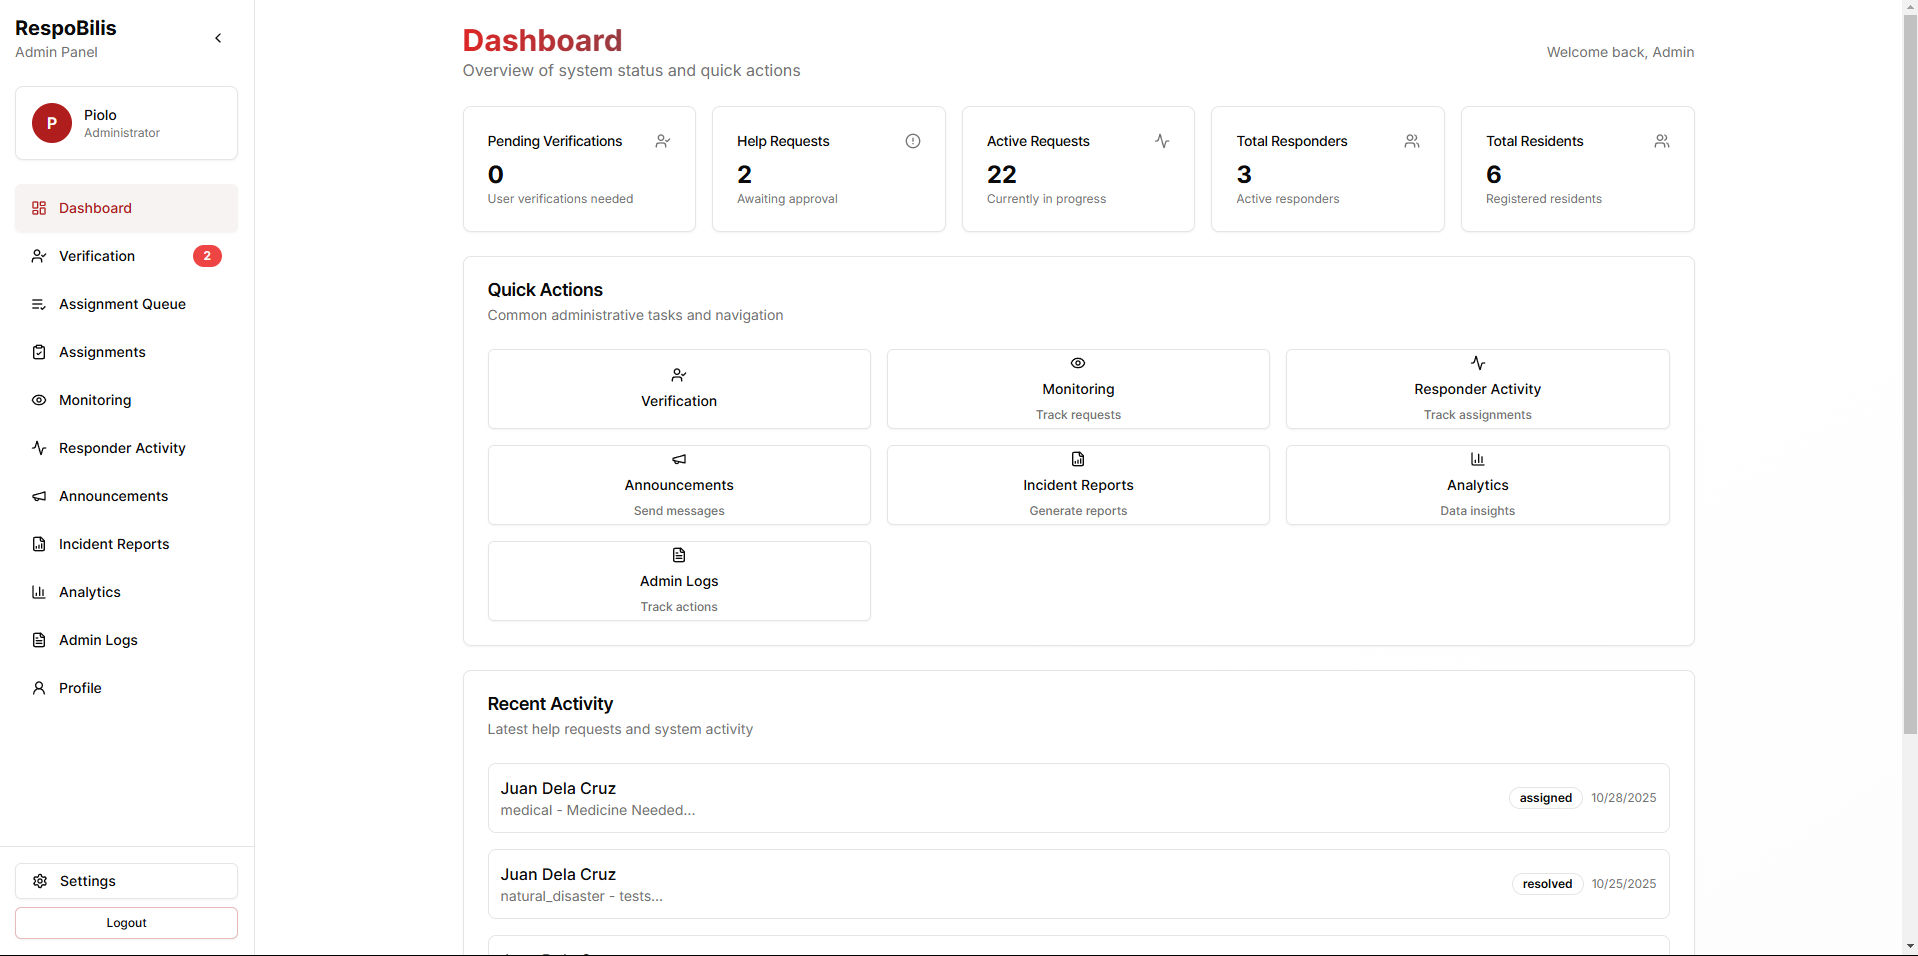This screenshot has height=956, width=1918.
Task: Click the Assignment Queue list icon
Action: 39,304
